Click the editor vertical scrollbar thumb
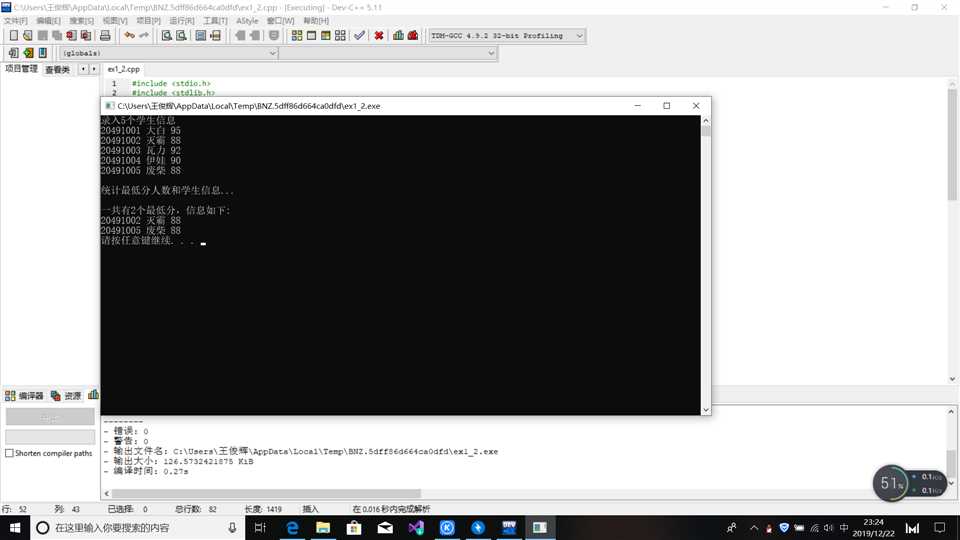Image resolution: width=960 pixels, height=540 pixels. click(952, 144)
